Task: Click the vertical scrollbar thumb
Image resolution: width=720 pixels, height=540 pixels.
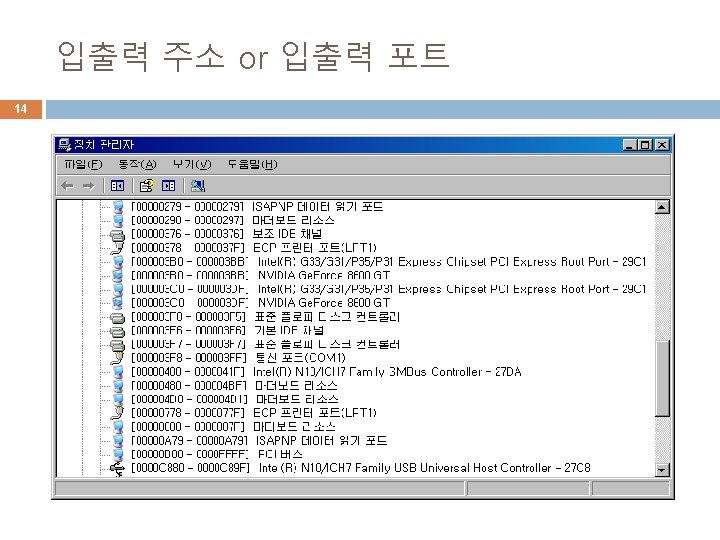Action: click(x=662, y=378)
